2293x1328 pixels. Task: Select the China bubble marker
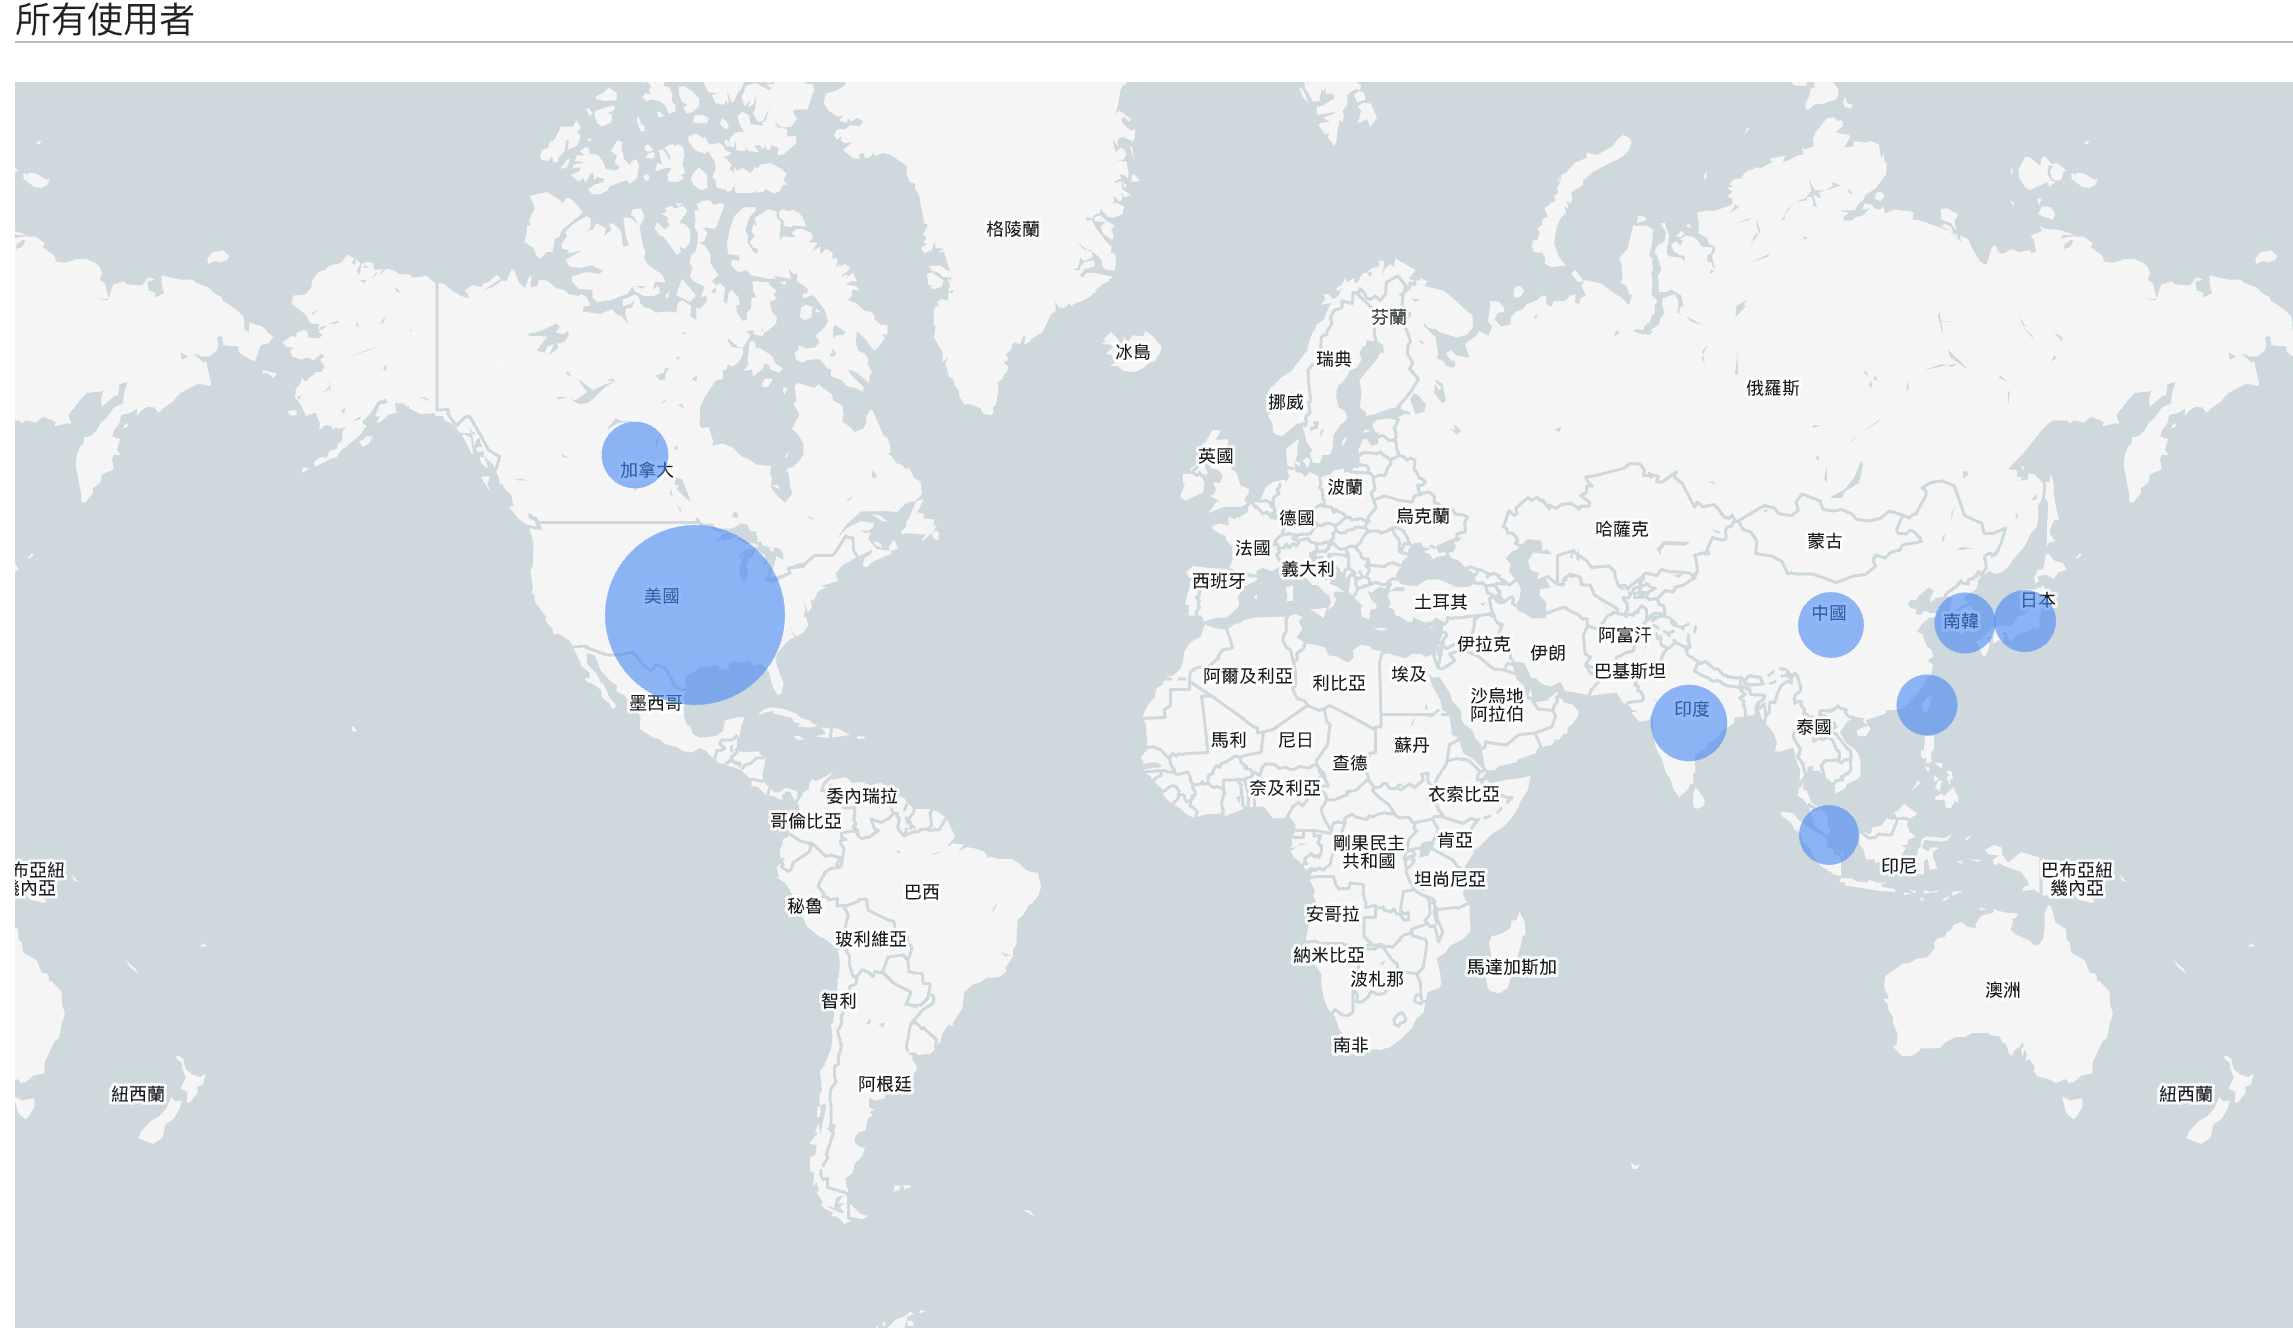click(x=1830, y=624)
